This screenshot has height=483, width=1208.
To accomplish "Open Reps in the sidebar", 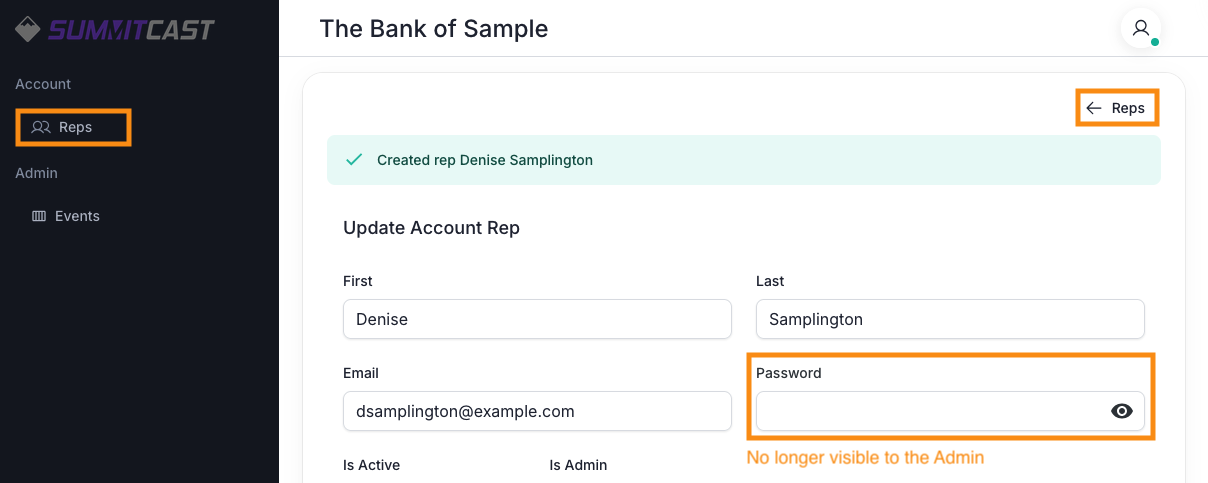I will (73, 127).
